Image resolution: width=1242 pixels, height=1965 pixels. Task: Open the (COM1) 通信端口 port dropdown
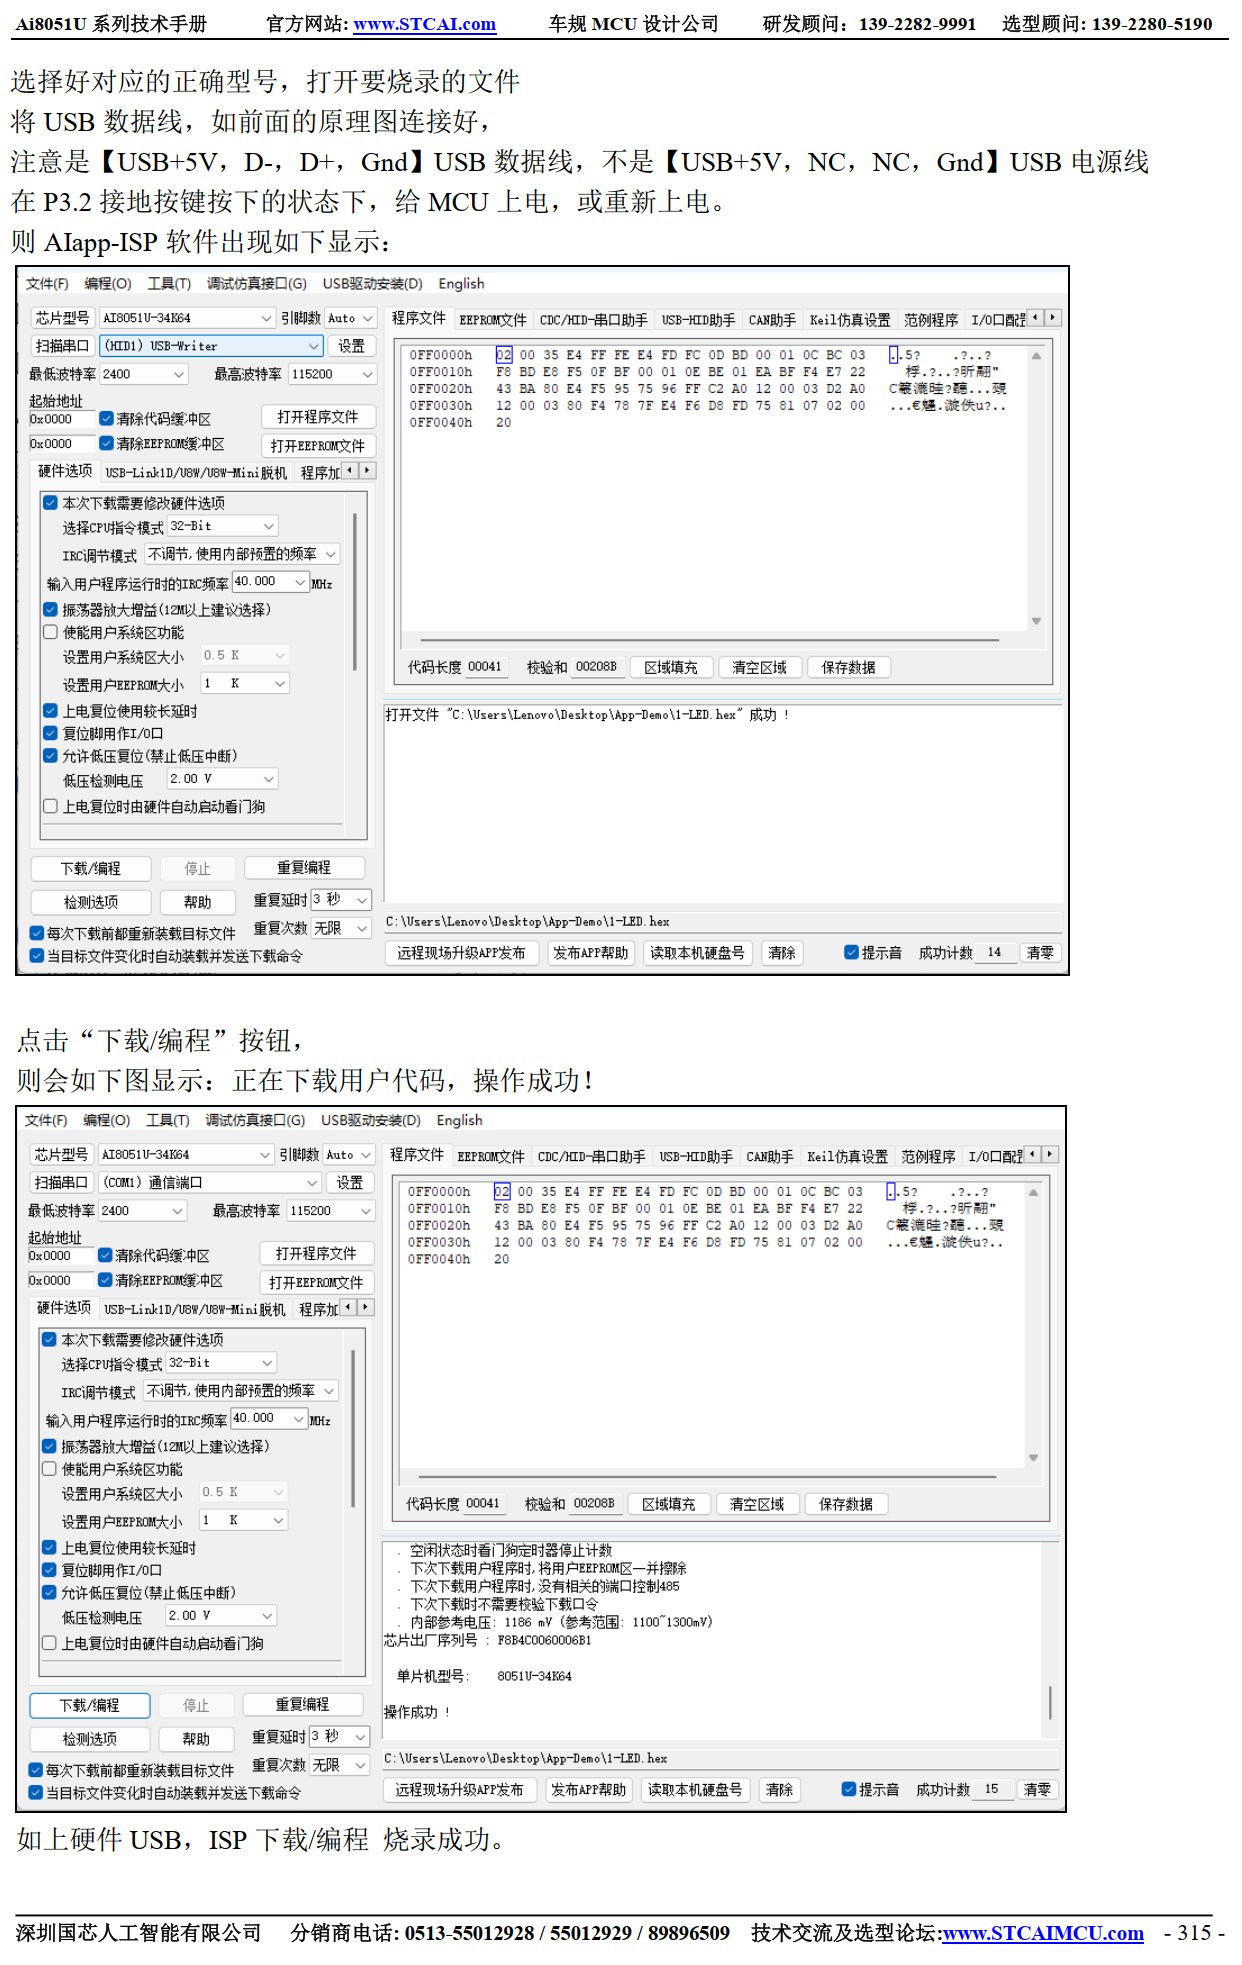[x=210, y=1183]
